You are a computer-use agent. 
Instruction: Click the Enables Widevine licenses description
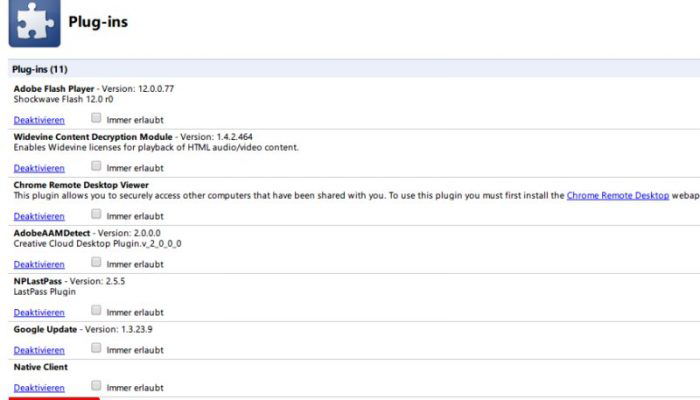[156, 147]
